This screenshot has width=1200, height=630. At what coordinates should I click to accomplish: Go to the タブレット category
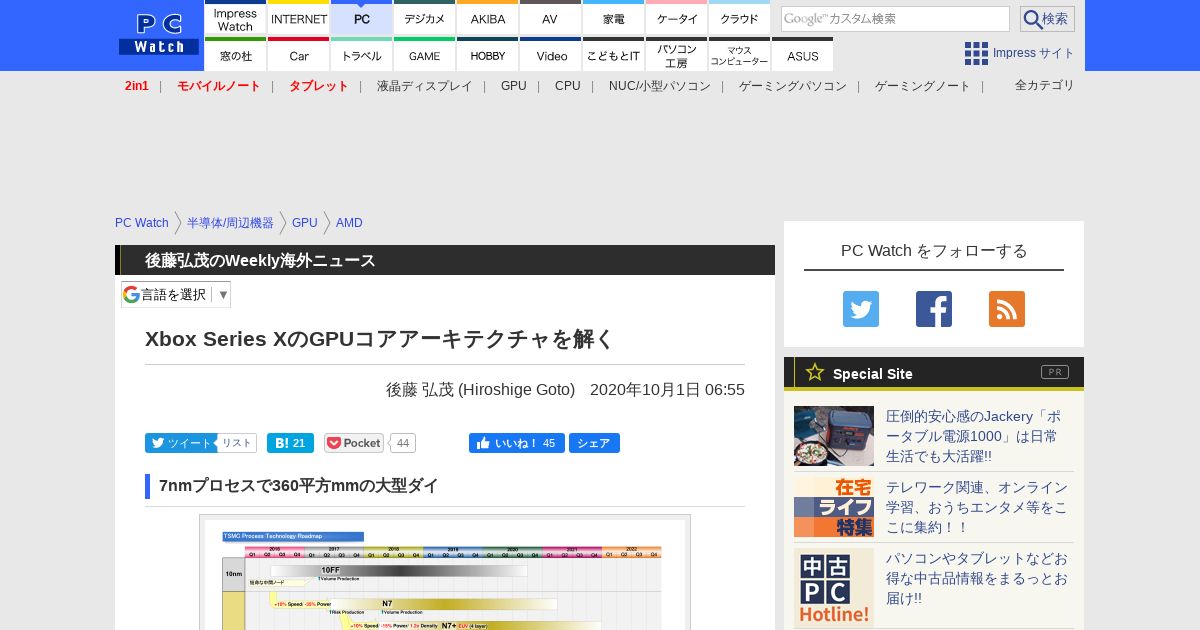(x=319, y=86)
